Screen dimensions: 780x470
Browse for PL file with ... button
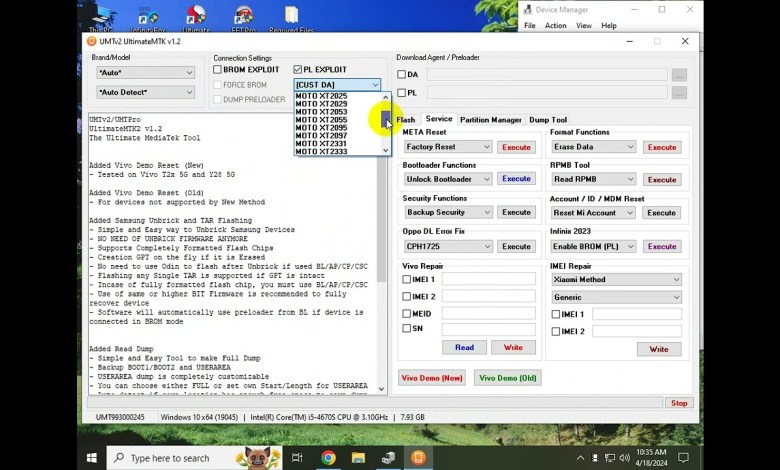tap(679, 93)
